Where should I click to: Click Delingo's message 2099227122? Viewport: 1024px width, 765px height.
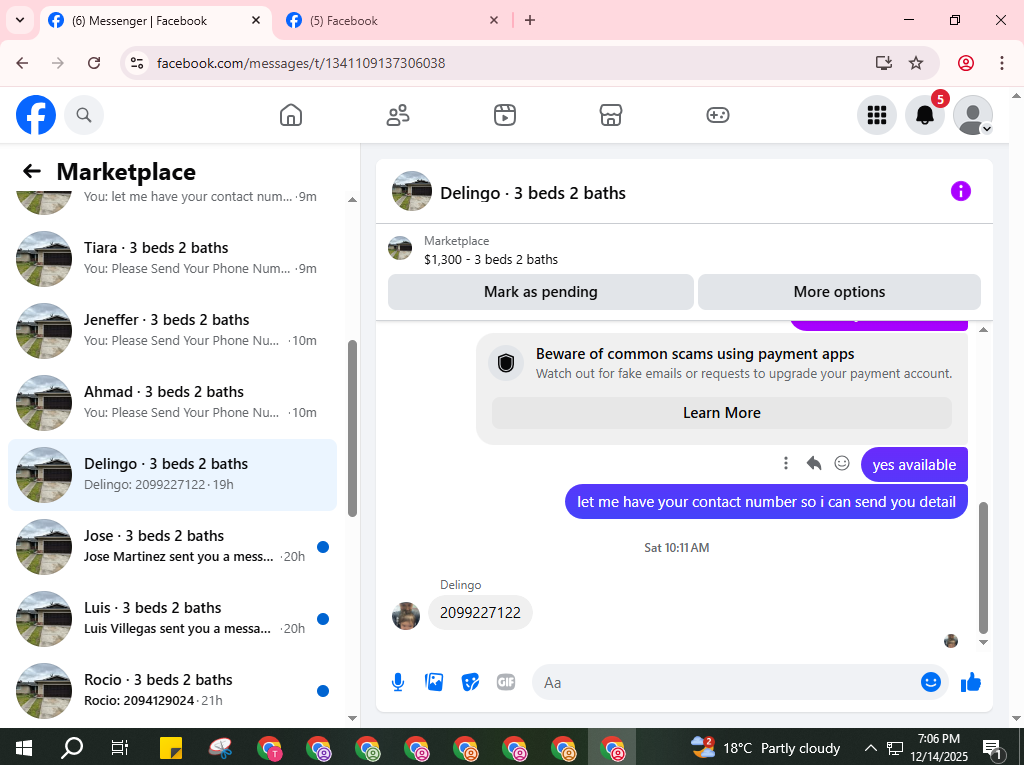tap(480, 613)
